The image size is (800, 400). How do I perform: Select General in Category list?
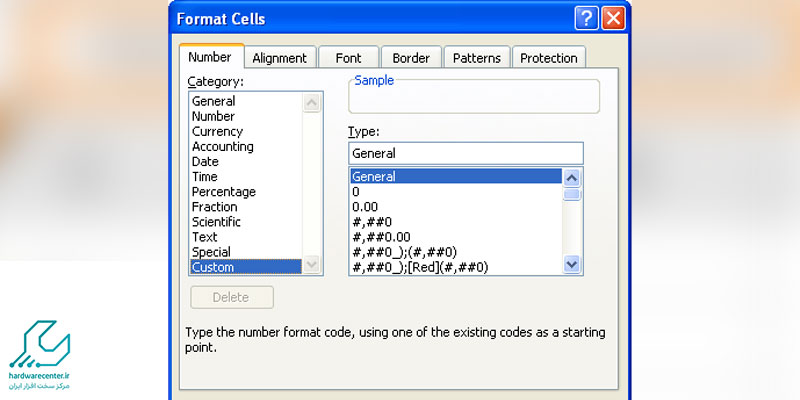pos(246,101)
